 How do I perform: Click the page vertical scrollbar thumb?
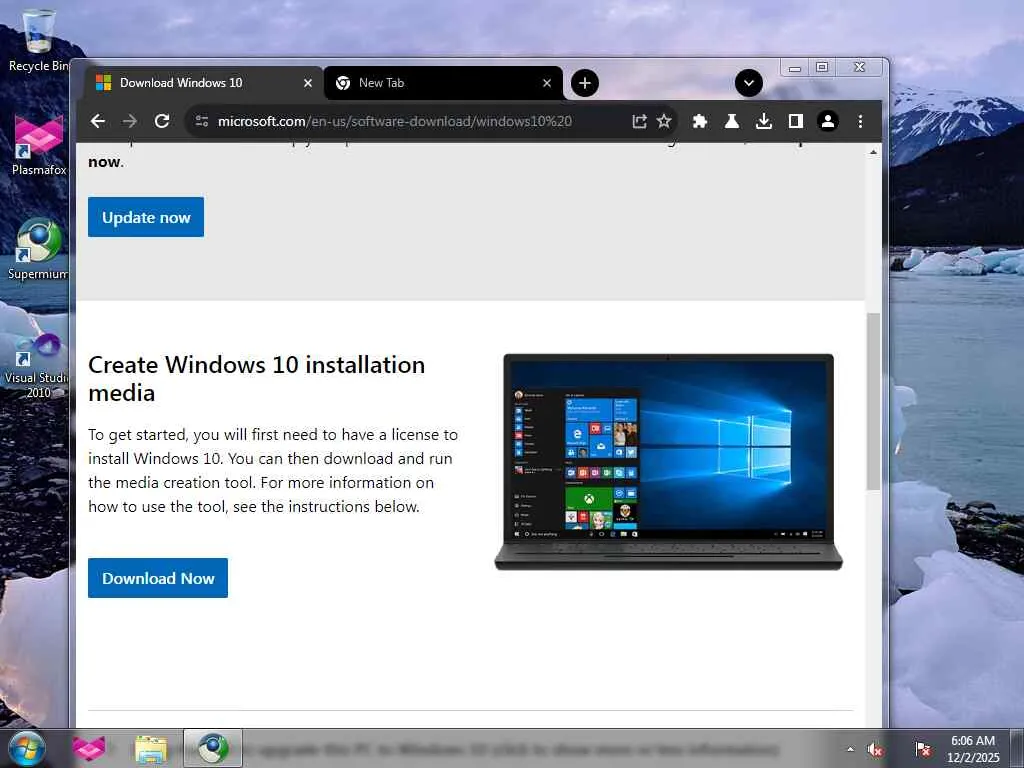point(873,401)
